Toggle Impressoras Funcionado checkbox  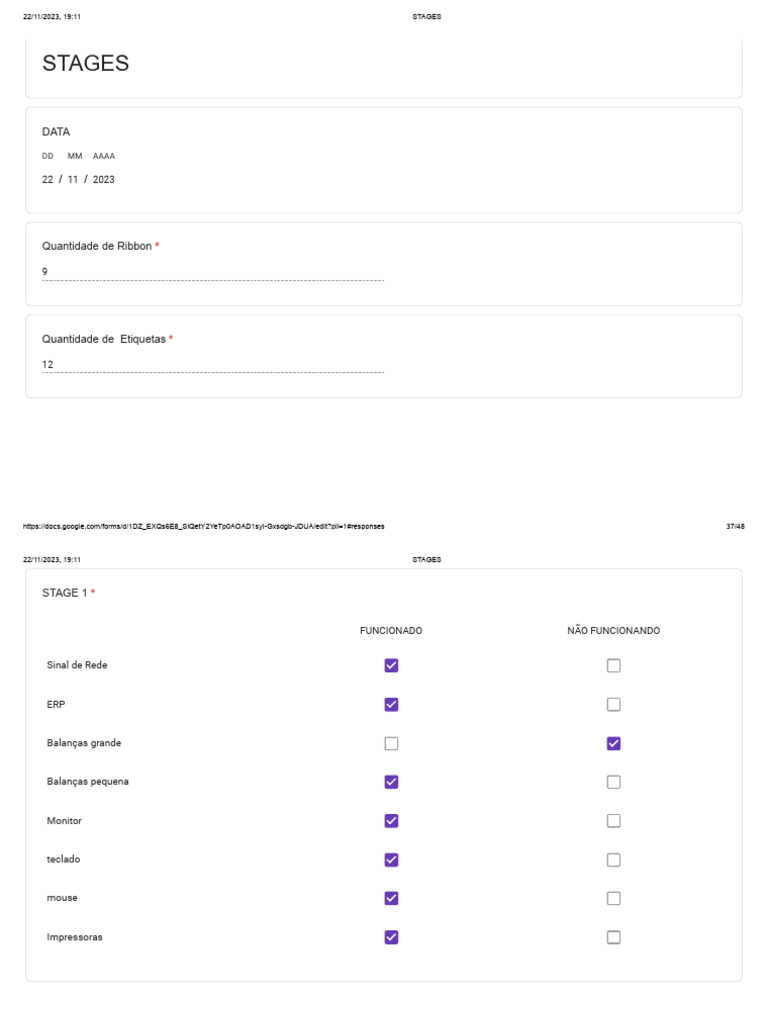(x=391, y=937)
